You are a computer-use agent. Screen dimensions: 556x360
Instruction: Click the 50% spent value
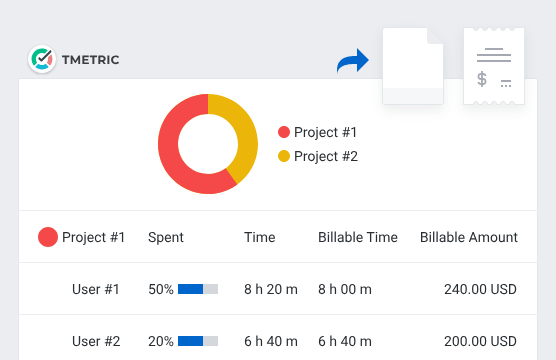pyautogui.click(x=161, y=289)
